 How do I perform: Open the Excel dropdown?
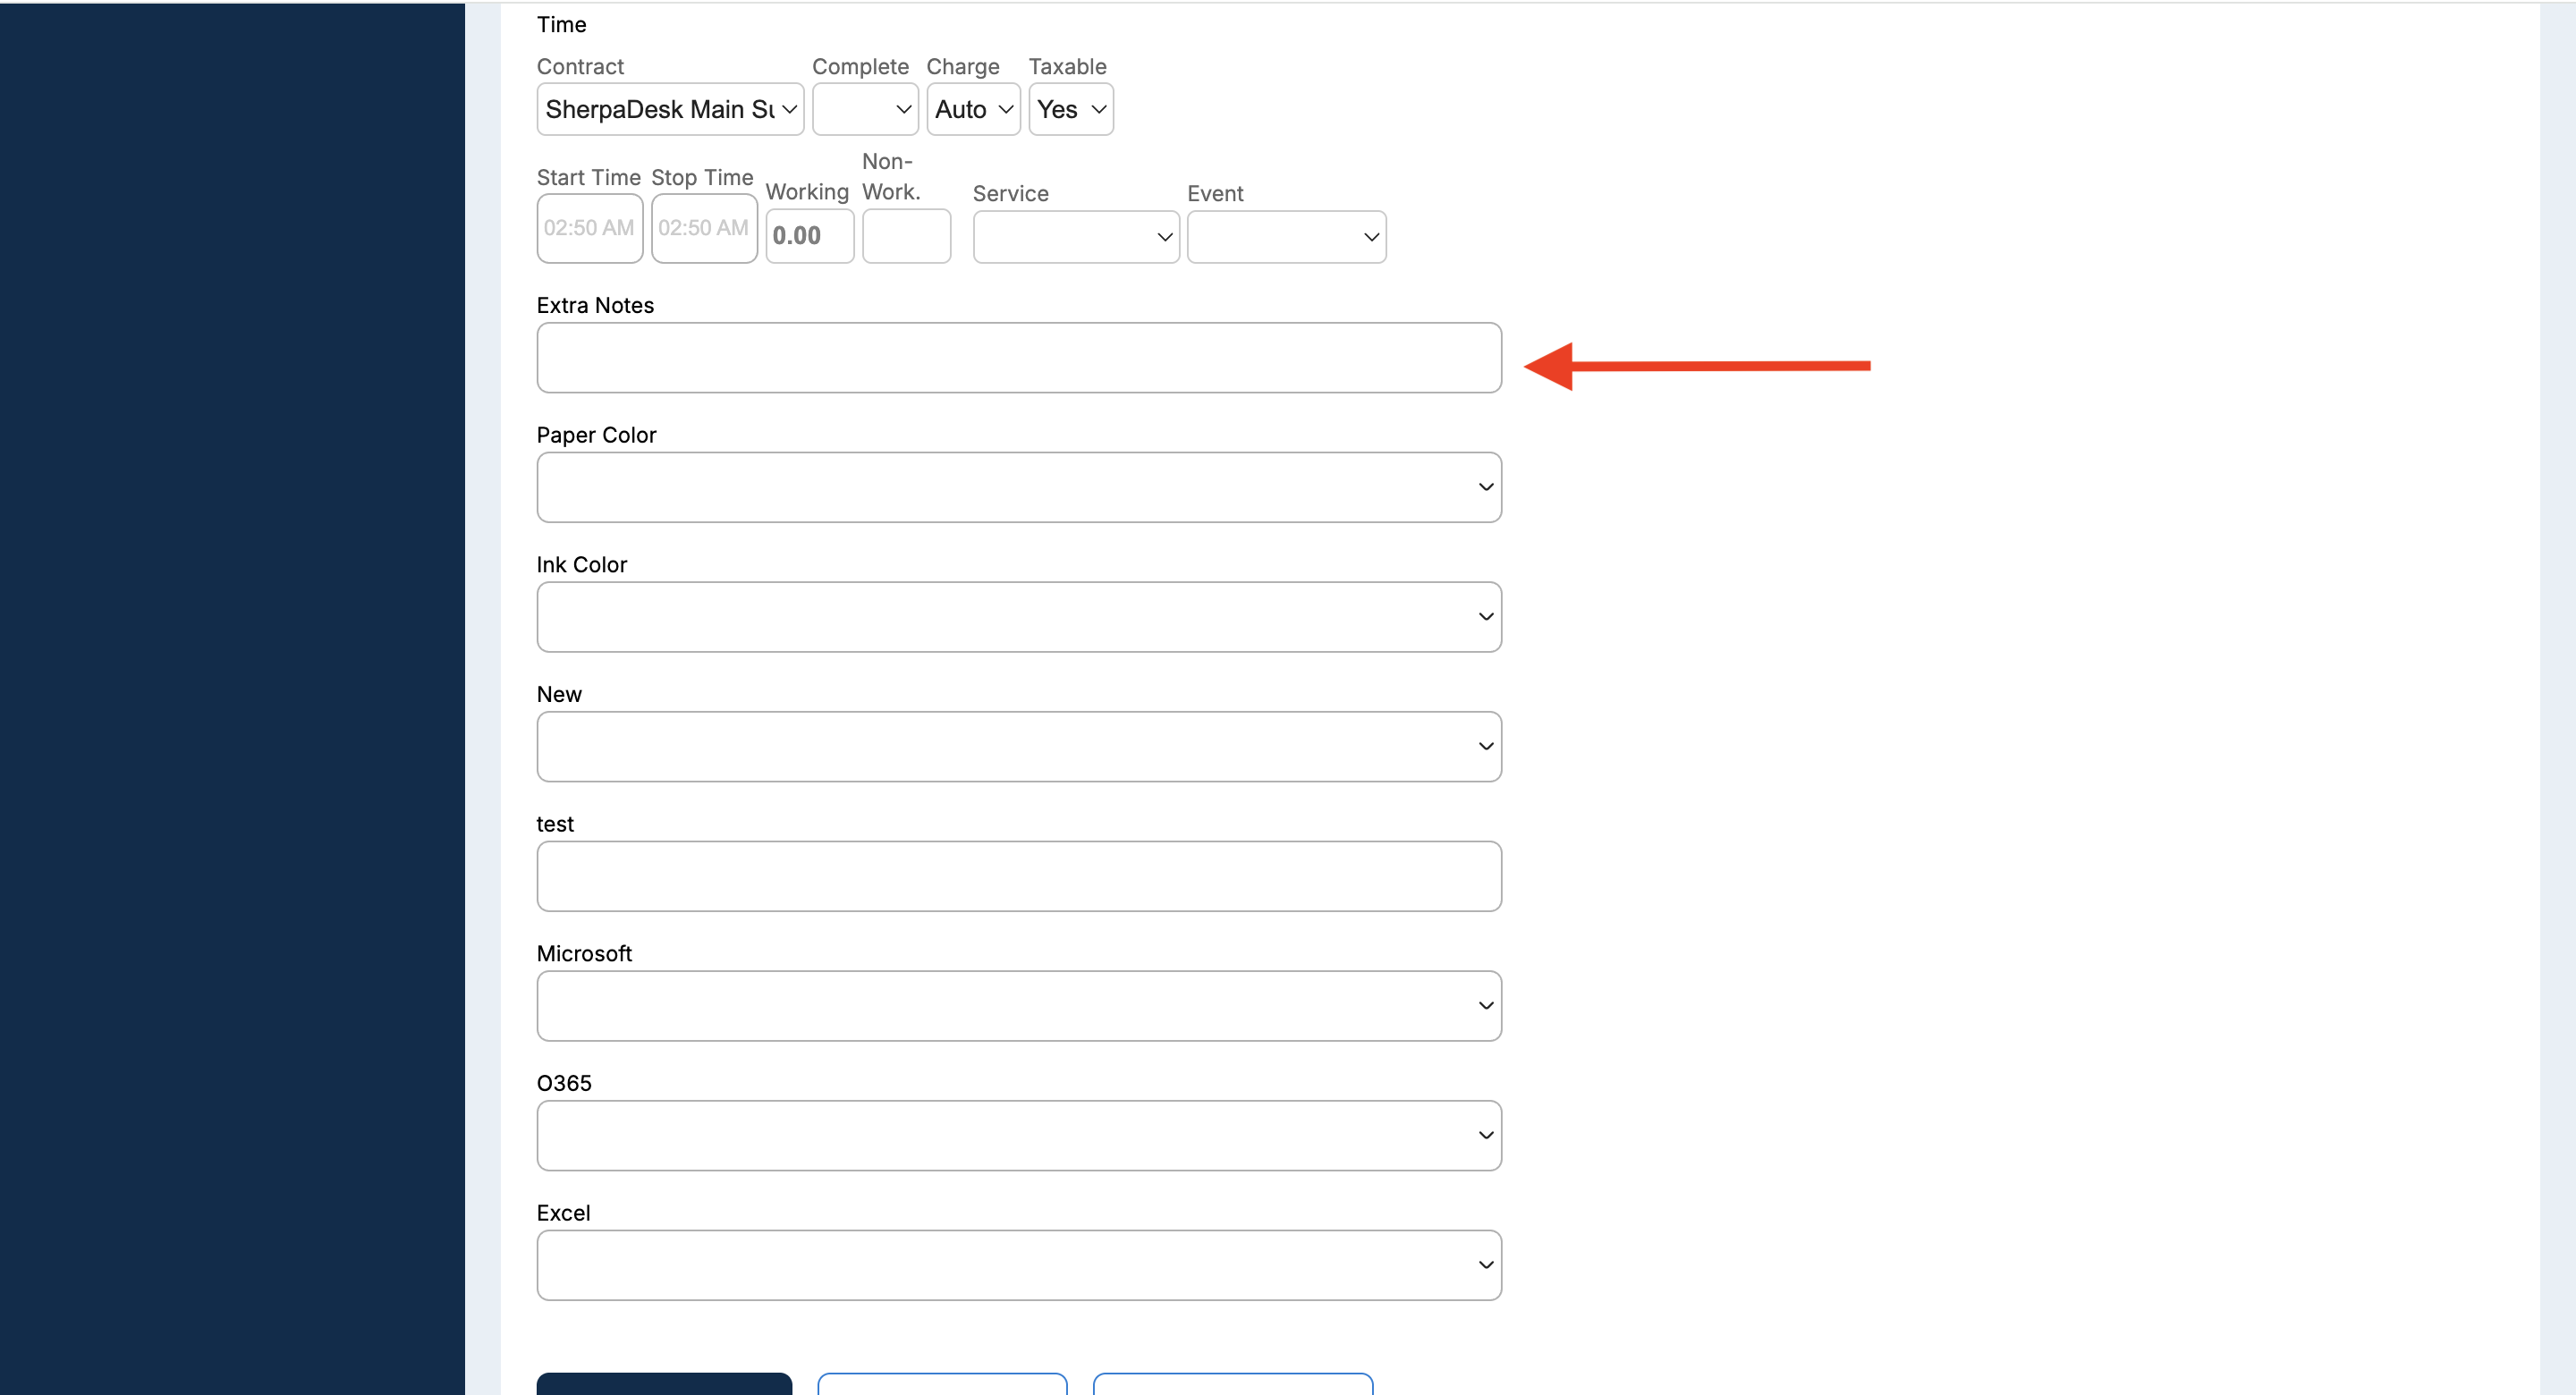pos(1018,1265)
